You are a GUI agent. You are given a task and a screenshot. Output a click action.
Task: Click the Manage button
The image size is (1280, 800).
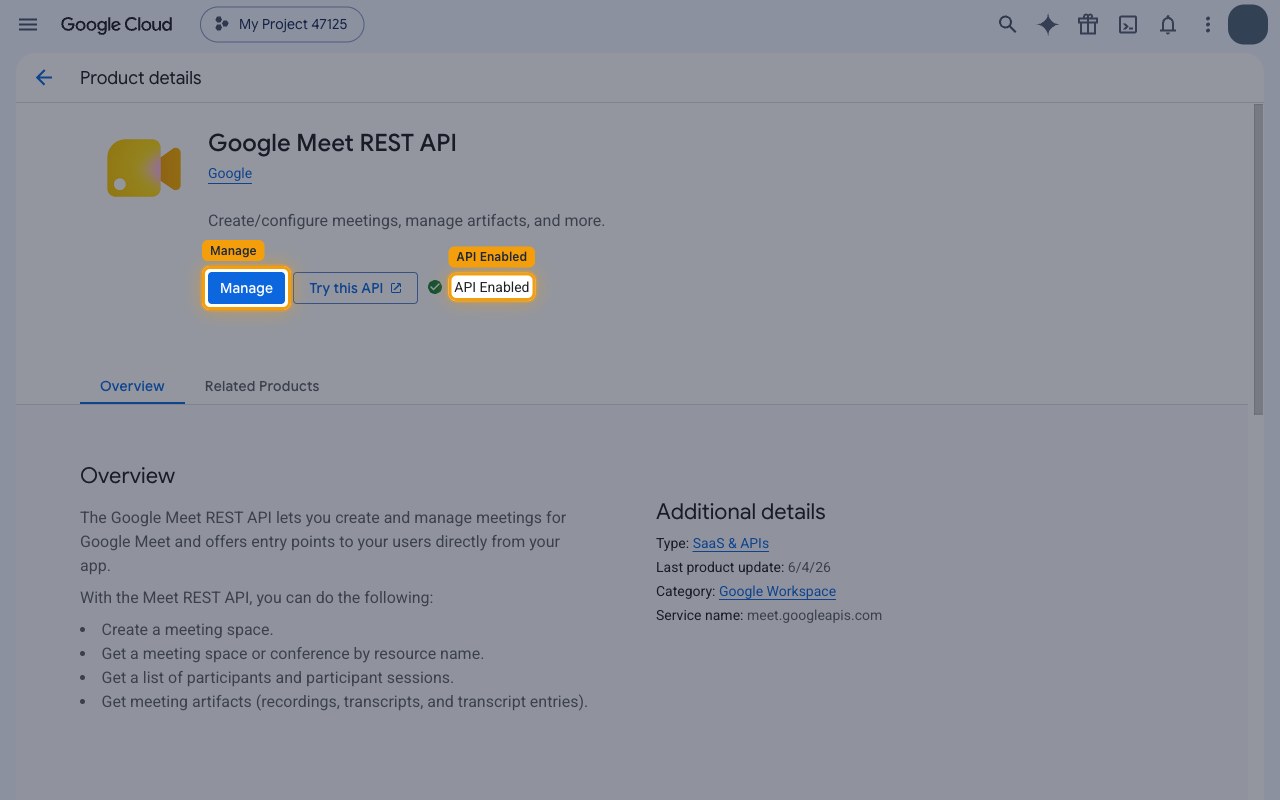(x=246, y=288)
